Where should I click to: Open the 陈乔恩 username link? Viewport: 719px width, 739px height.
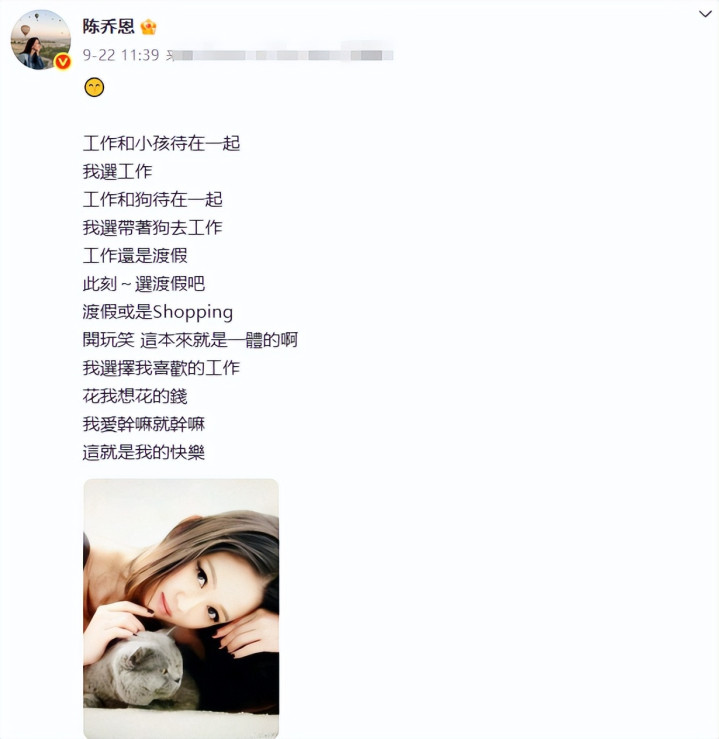tap(109, 26)
